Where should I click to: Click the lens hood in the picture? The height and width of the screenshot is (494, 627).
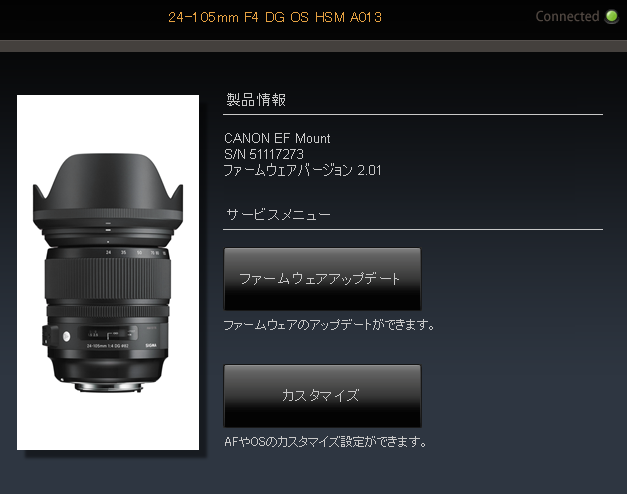point(108,192)
